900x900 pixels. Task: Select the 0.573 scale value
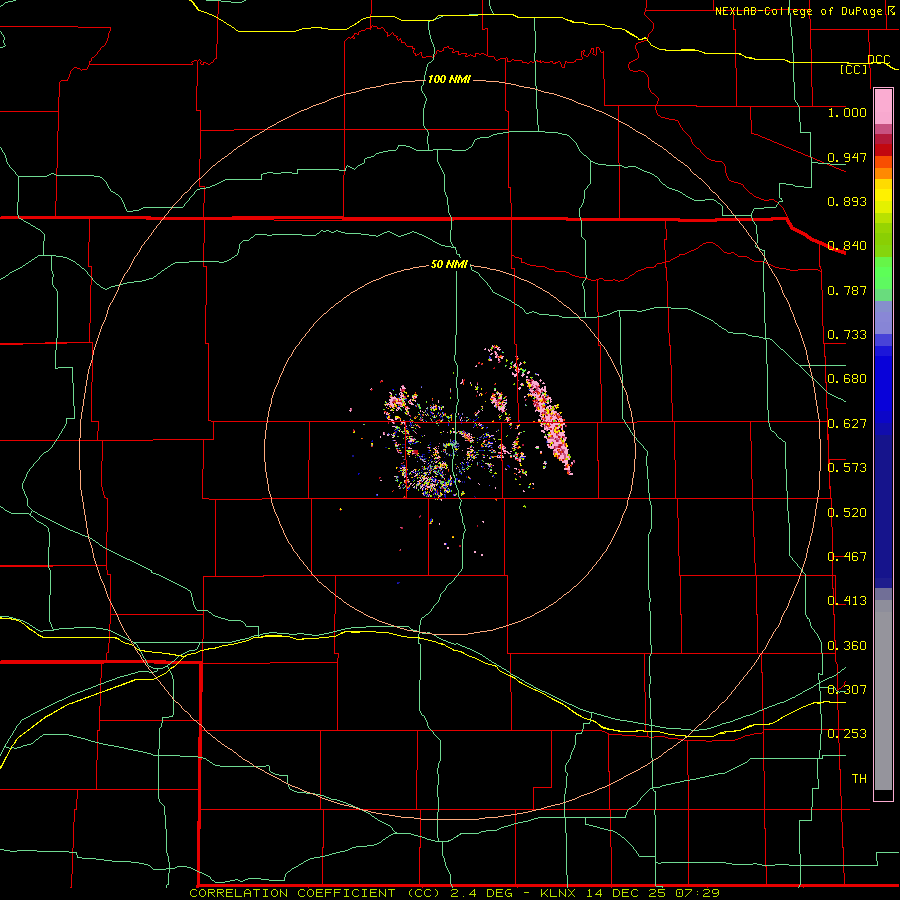click(847, 468)
